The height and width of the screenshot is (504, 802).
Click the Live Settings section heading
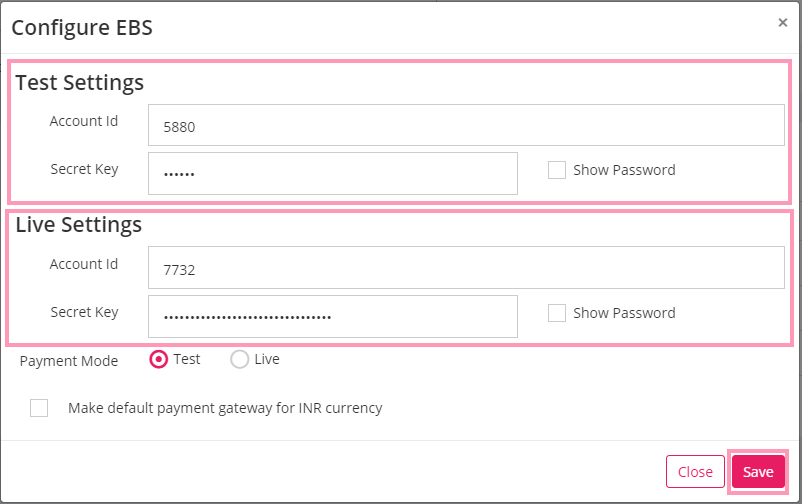79,225
